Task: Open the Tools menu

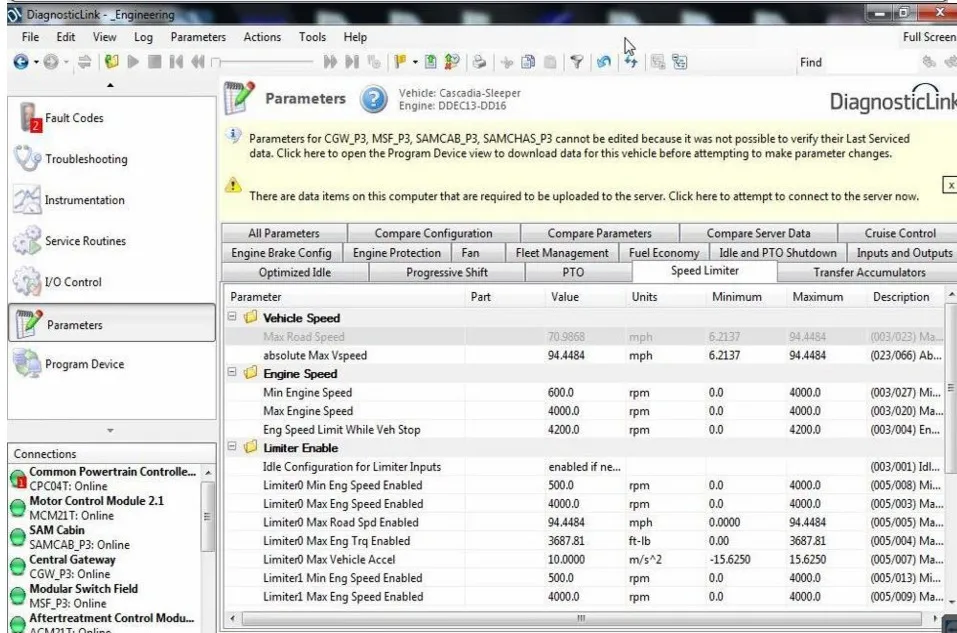Action: tap(312, 37)
